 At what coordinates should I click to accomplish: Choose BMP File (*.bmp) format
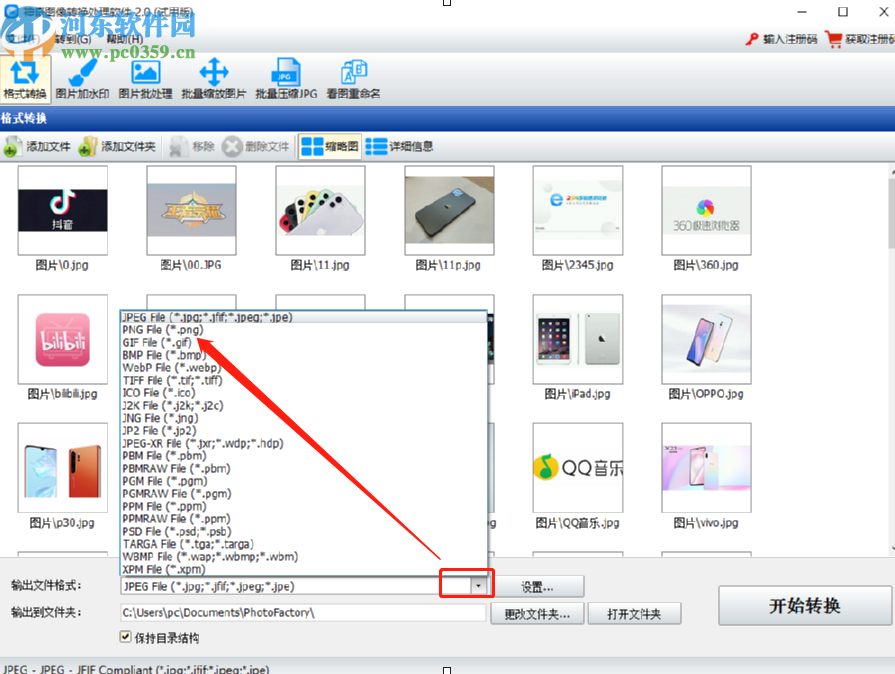304,355
